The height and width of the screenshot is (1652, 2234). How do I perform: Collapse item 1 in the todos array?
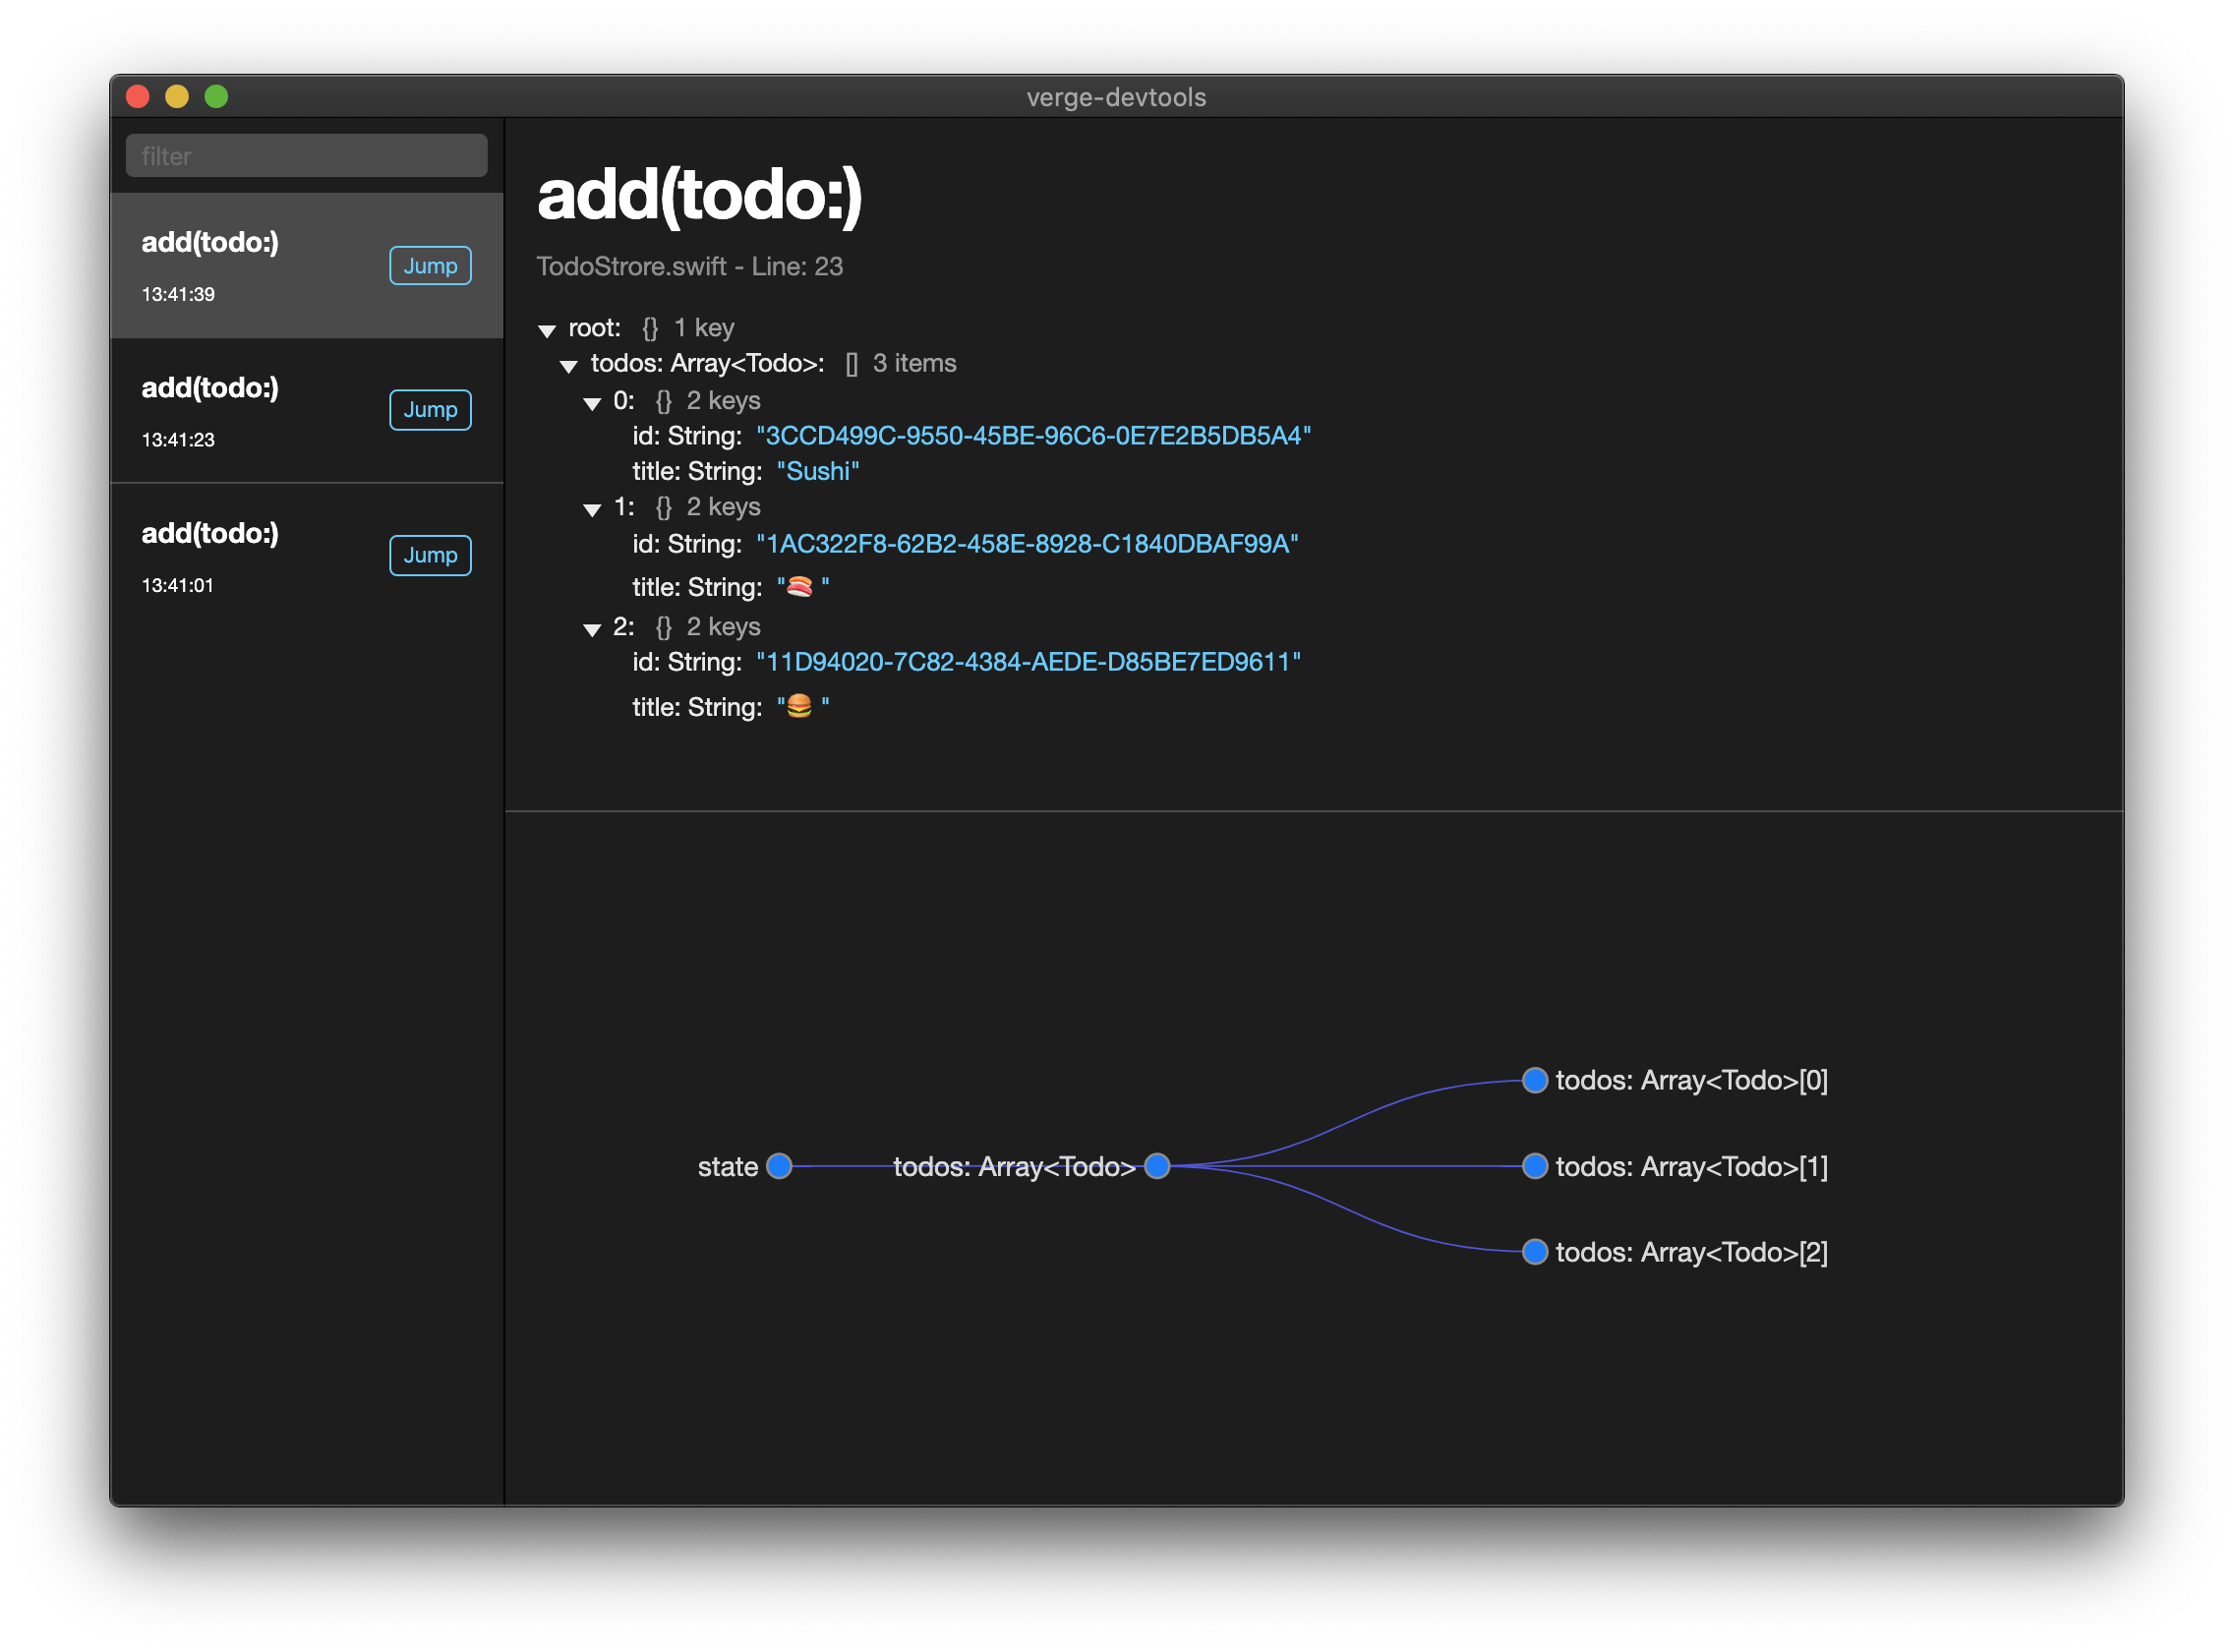(x=592, y=510)
